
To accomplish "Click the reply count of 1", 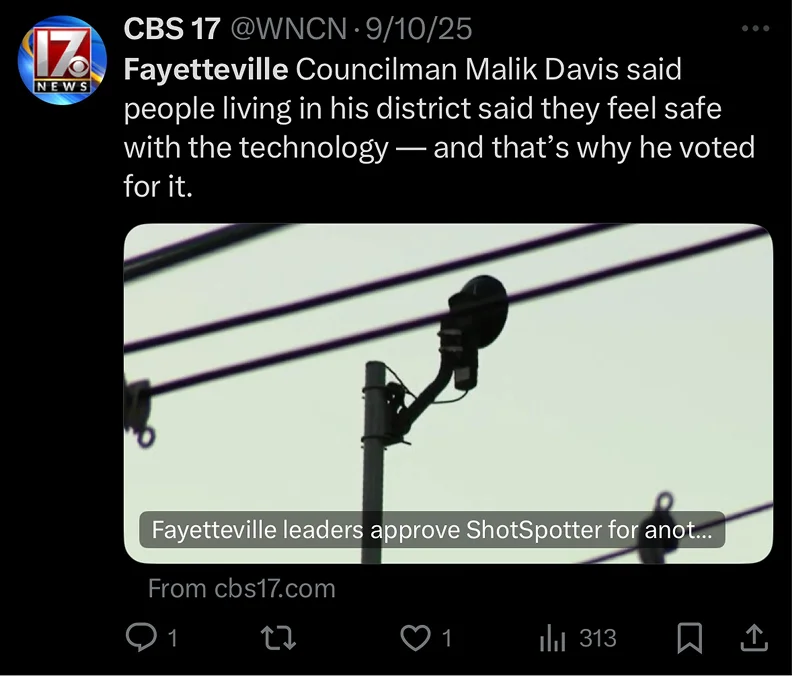I will tap(172, 639).
